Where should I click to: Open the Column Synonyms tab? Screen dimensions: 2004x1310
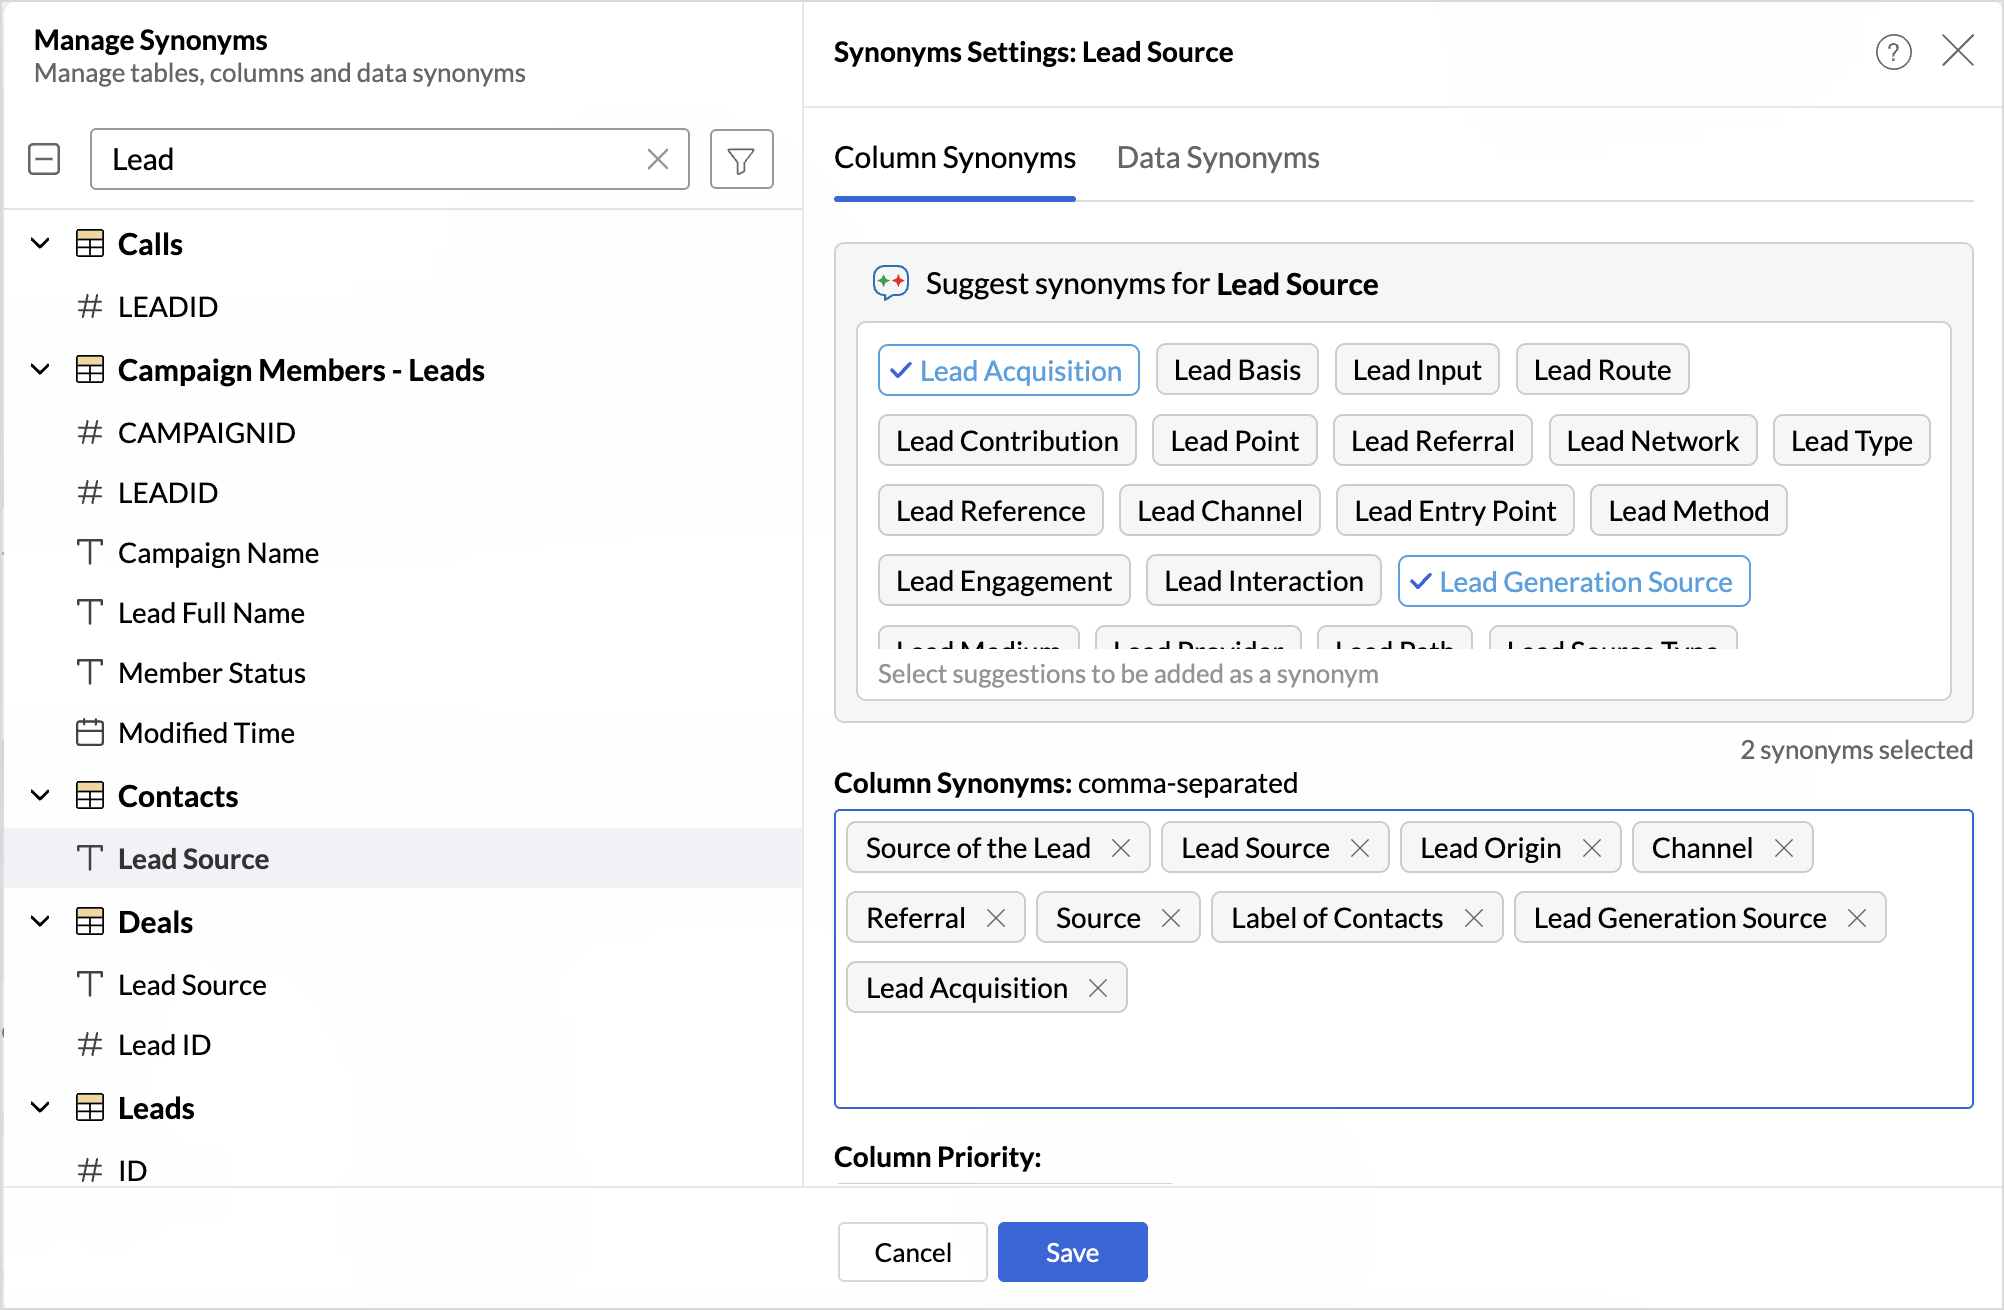point(954,158)
